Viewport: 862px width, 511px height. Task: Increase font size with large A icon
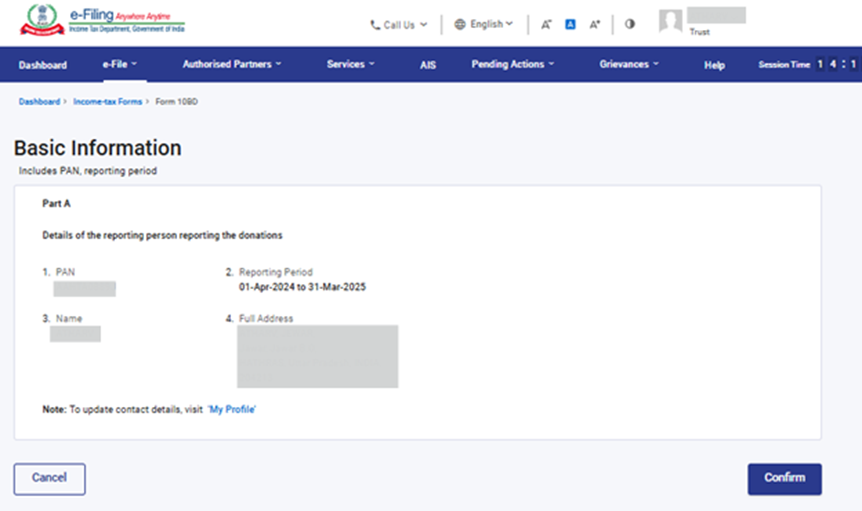pyautogui.click(x=595, y=24)
